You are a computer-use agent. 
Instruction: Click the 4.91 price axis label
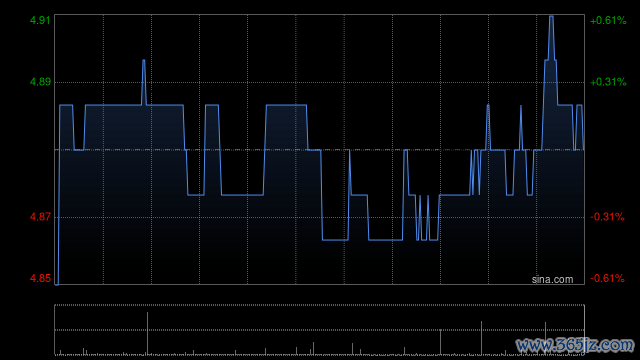[40, 20]
